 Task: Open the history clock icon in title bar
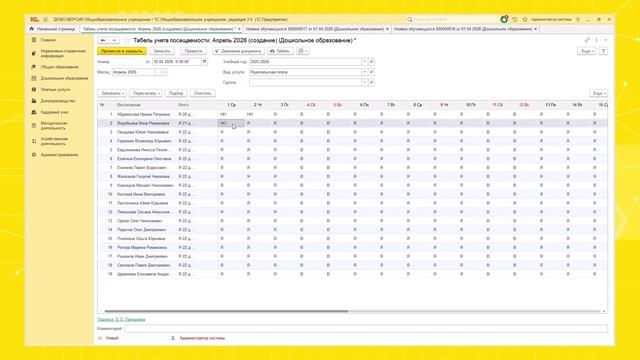coord(515,19)
